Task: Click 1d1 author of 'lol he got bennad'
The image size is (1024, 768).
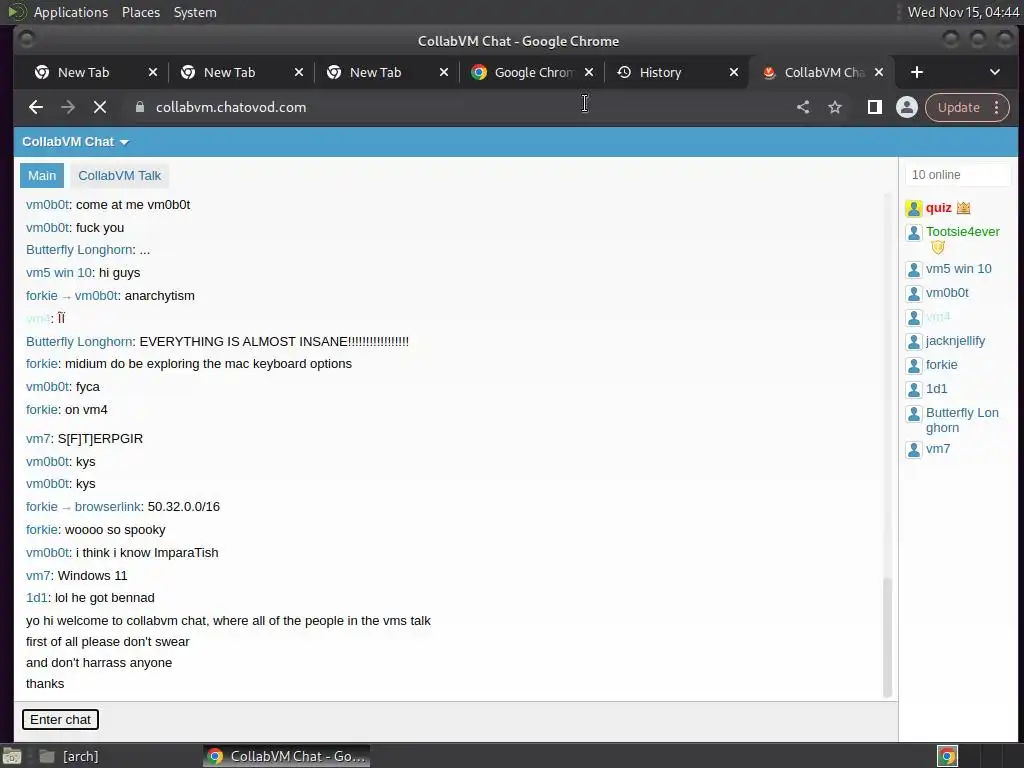Action: pyautogui.click(x=37, y=598)
